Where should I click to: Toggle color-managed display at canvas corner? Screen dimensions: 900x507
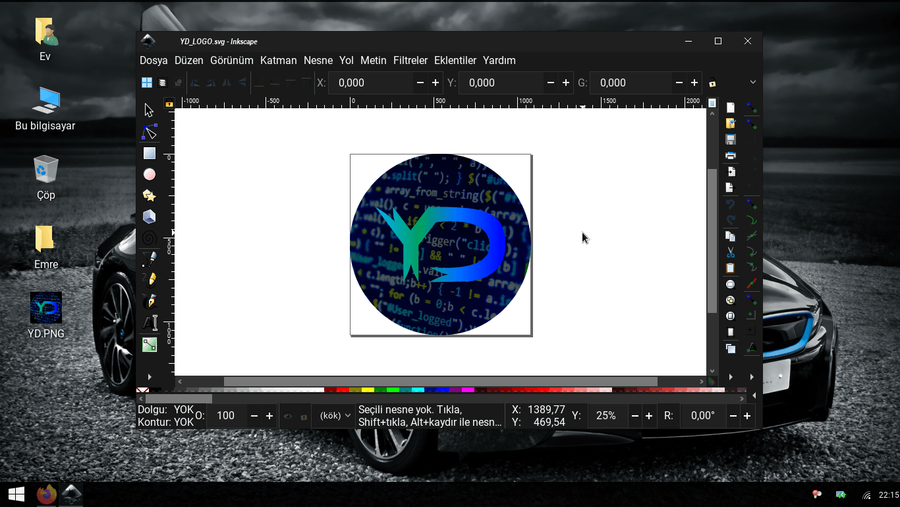click(712, 381)
